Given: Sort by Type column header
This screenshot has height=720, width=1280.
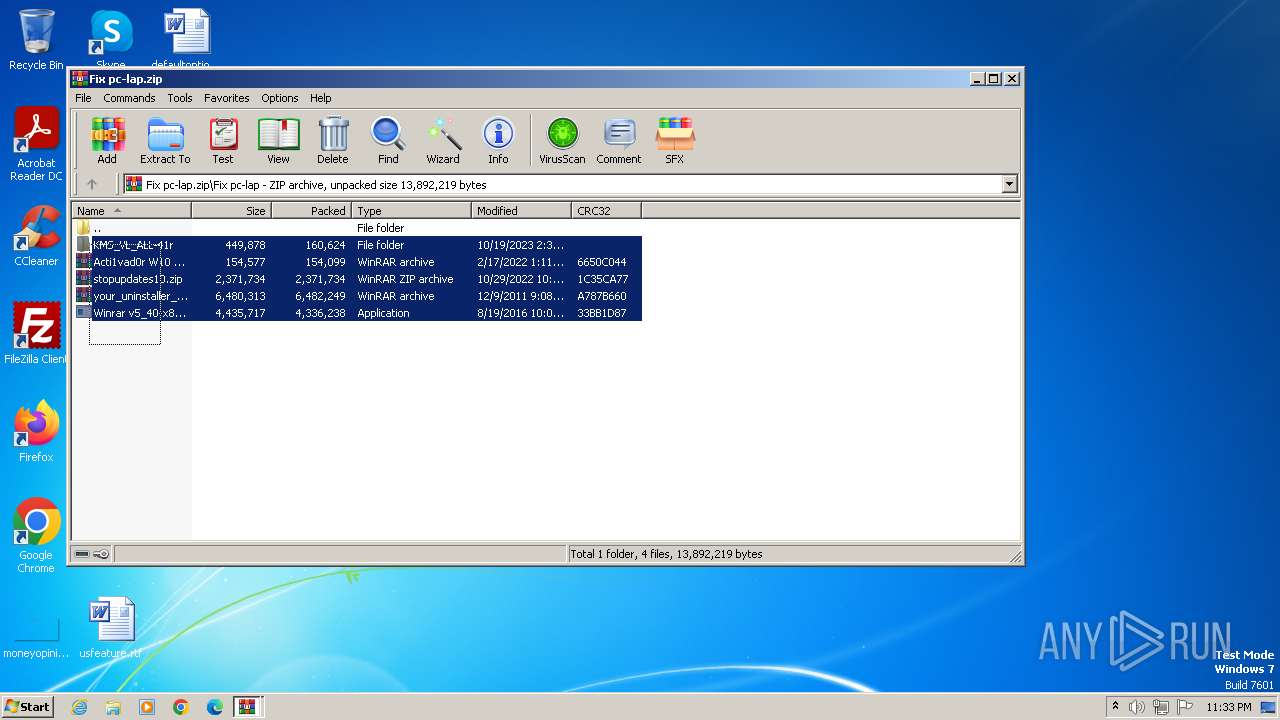Looking at the screenshot, I should point(411,211).
